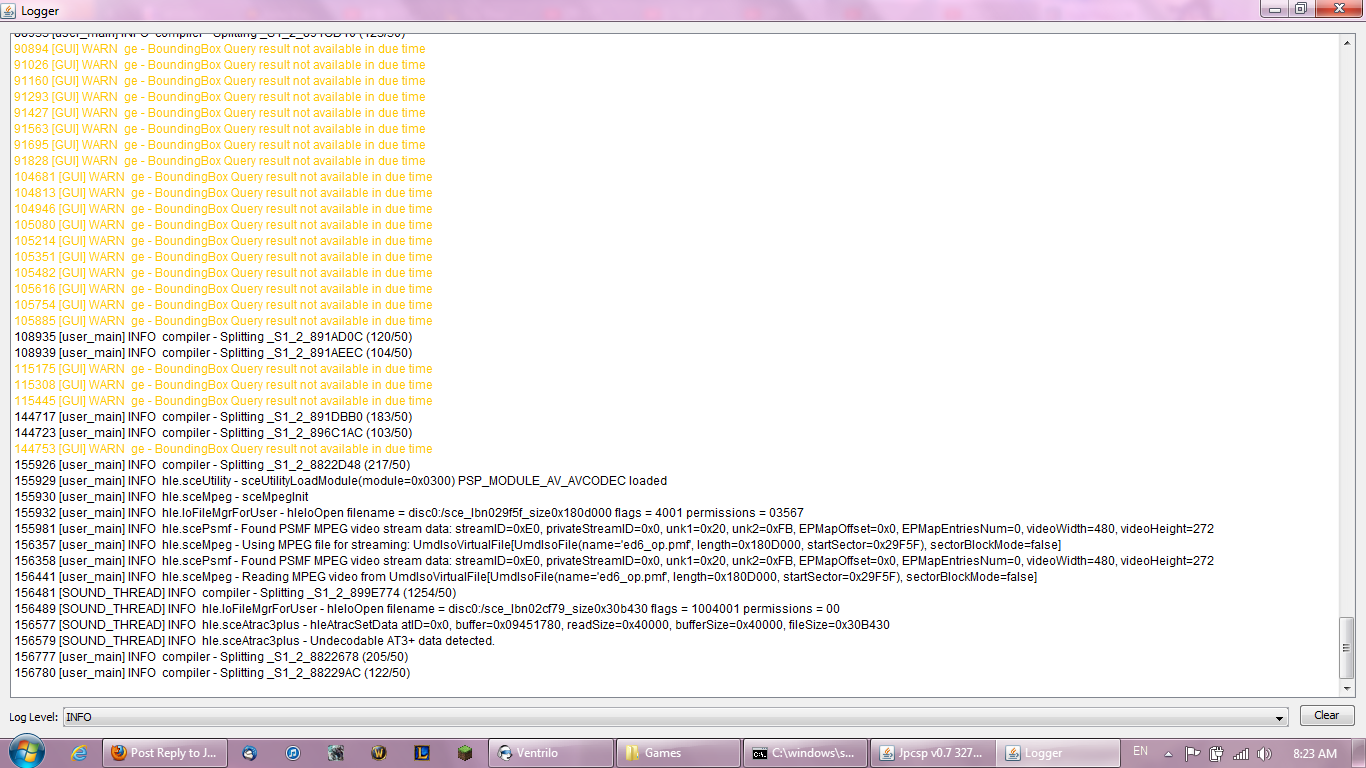Click log line 'Splitting _S1_2_8822678 (205/50)'
The width and height of the screenshot is (1366, 768).
pyautogui.click(x=212, y=657)
